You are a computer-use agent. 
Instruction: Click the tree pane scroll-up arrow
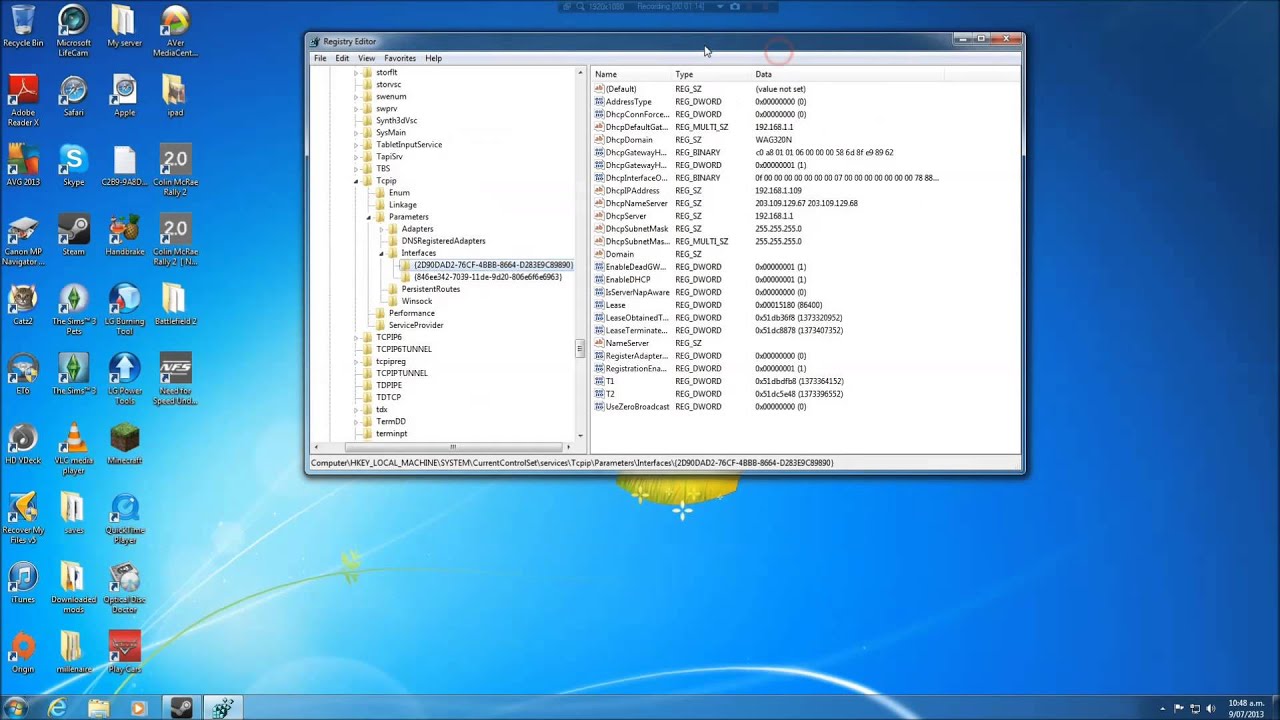pos(580,73)
